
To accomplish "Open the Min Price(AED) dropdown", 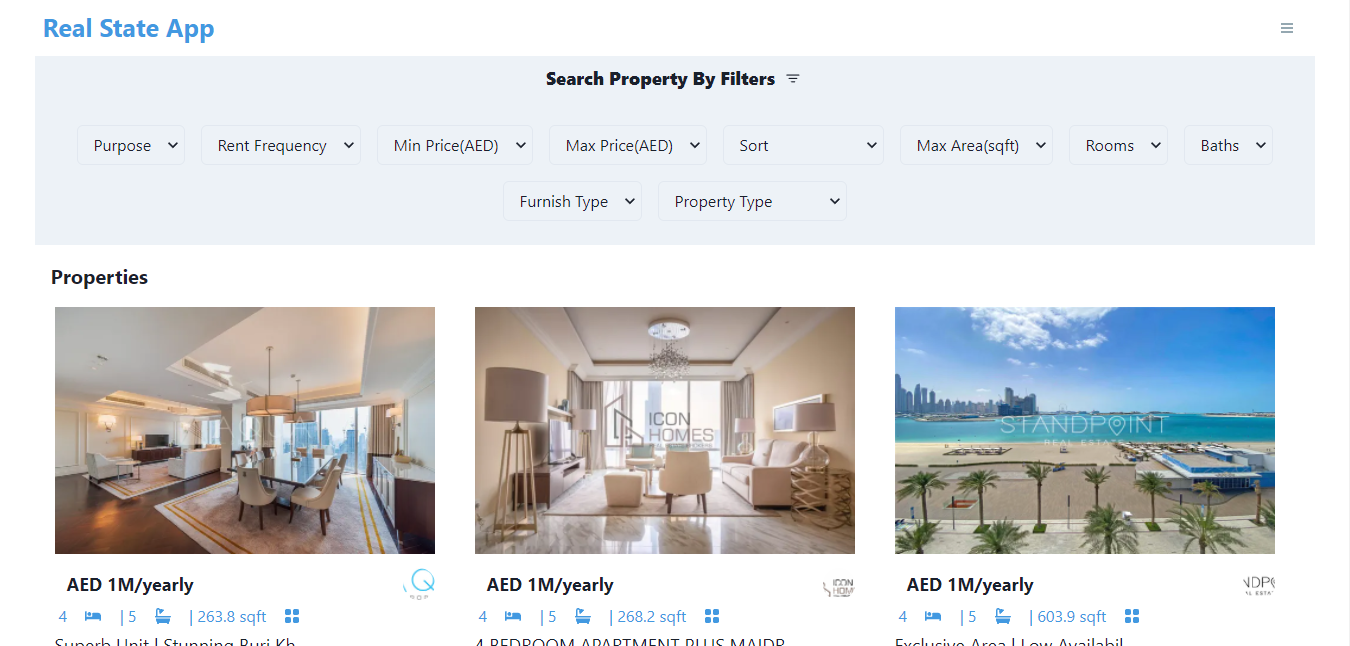I will click(455, 145).
